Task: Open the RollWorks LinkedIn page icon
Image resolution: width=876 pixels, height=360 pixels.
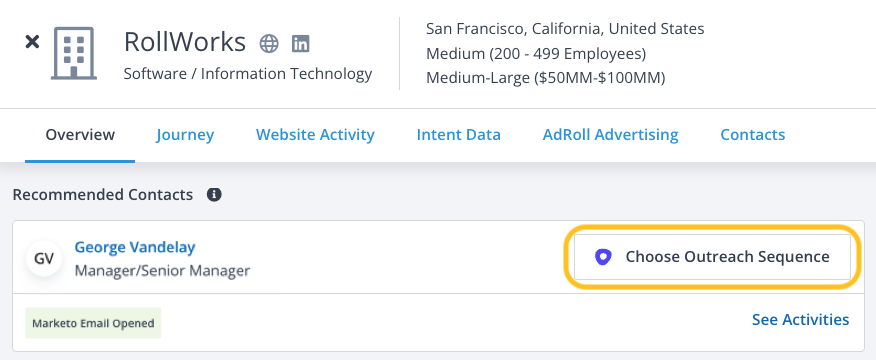Action: (x=301, y=44)
